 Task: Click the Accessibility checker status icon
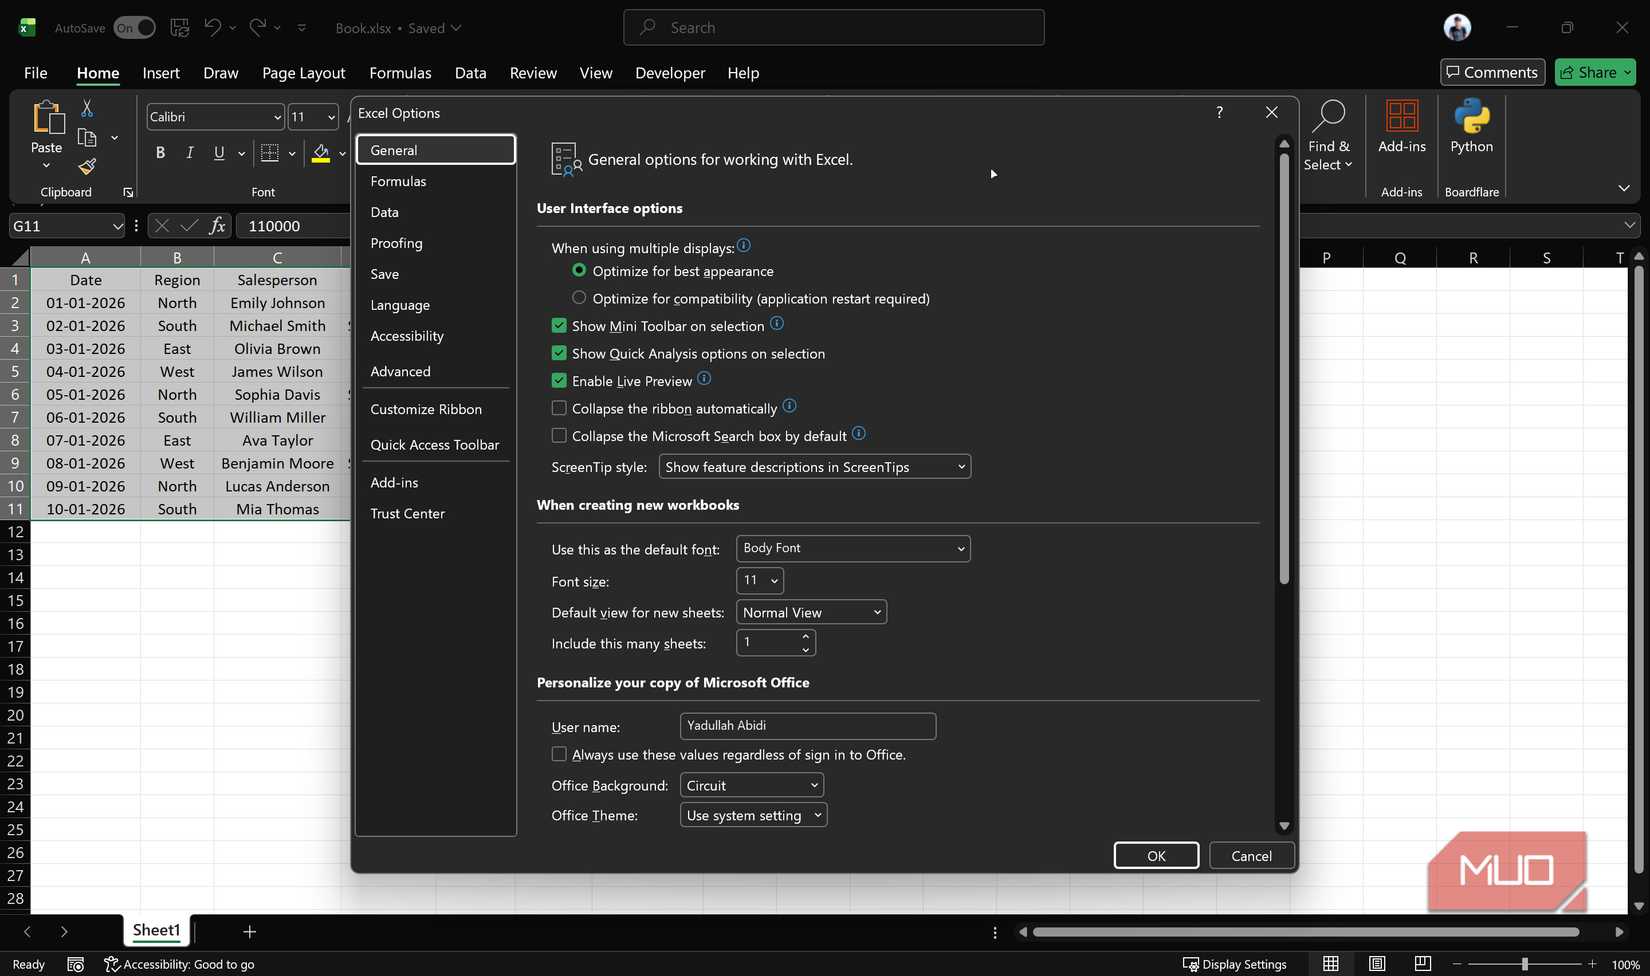pyautogui.click(x=112, y=964)
